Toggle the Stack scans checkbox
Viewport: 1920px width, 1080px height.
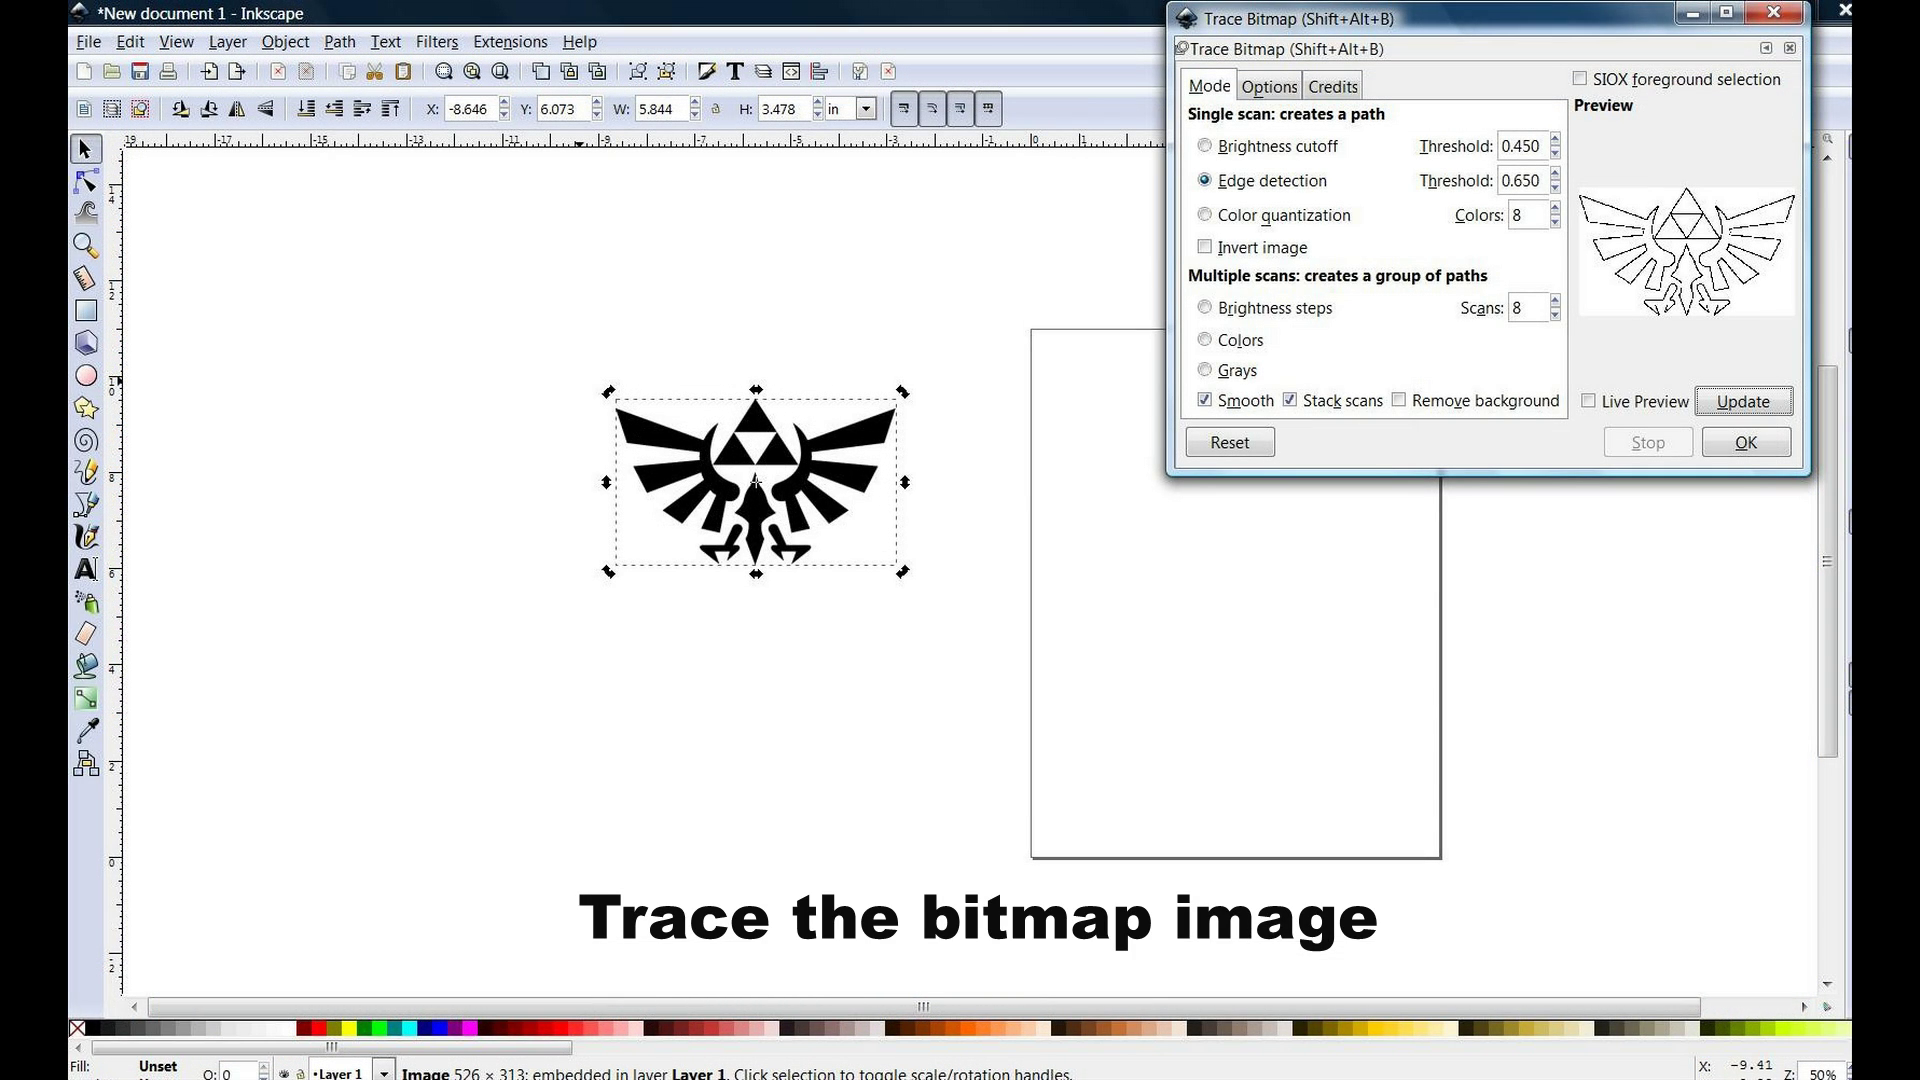[x=1290, y=400]
